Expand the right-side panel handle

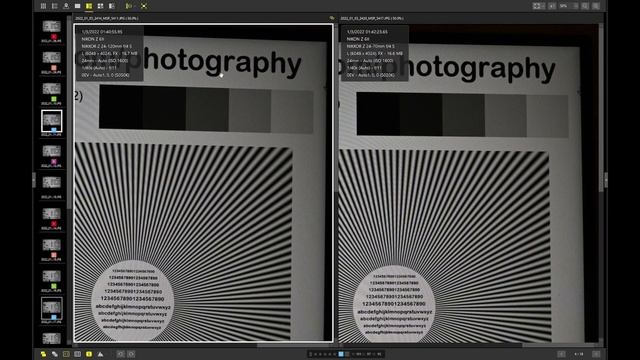point(606,180)
